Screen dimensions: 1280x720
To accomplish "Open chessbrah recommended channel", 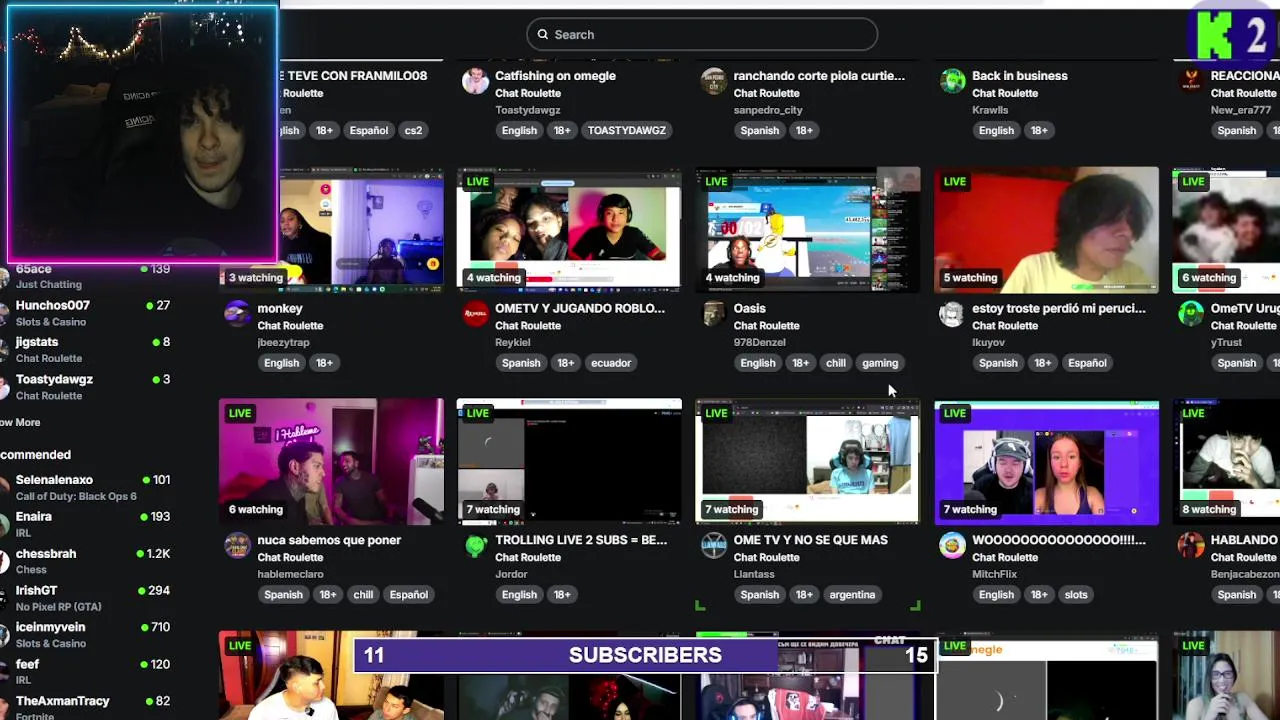I will (87, 561).
